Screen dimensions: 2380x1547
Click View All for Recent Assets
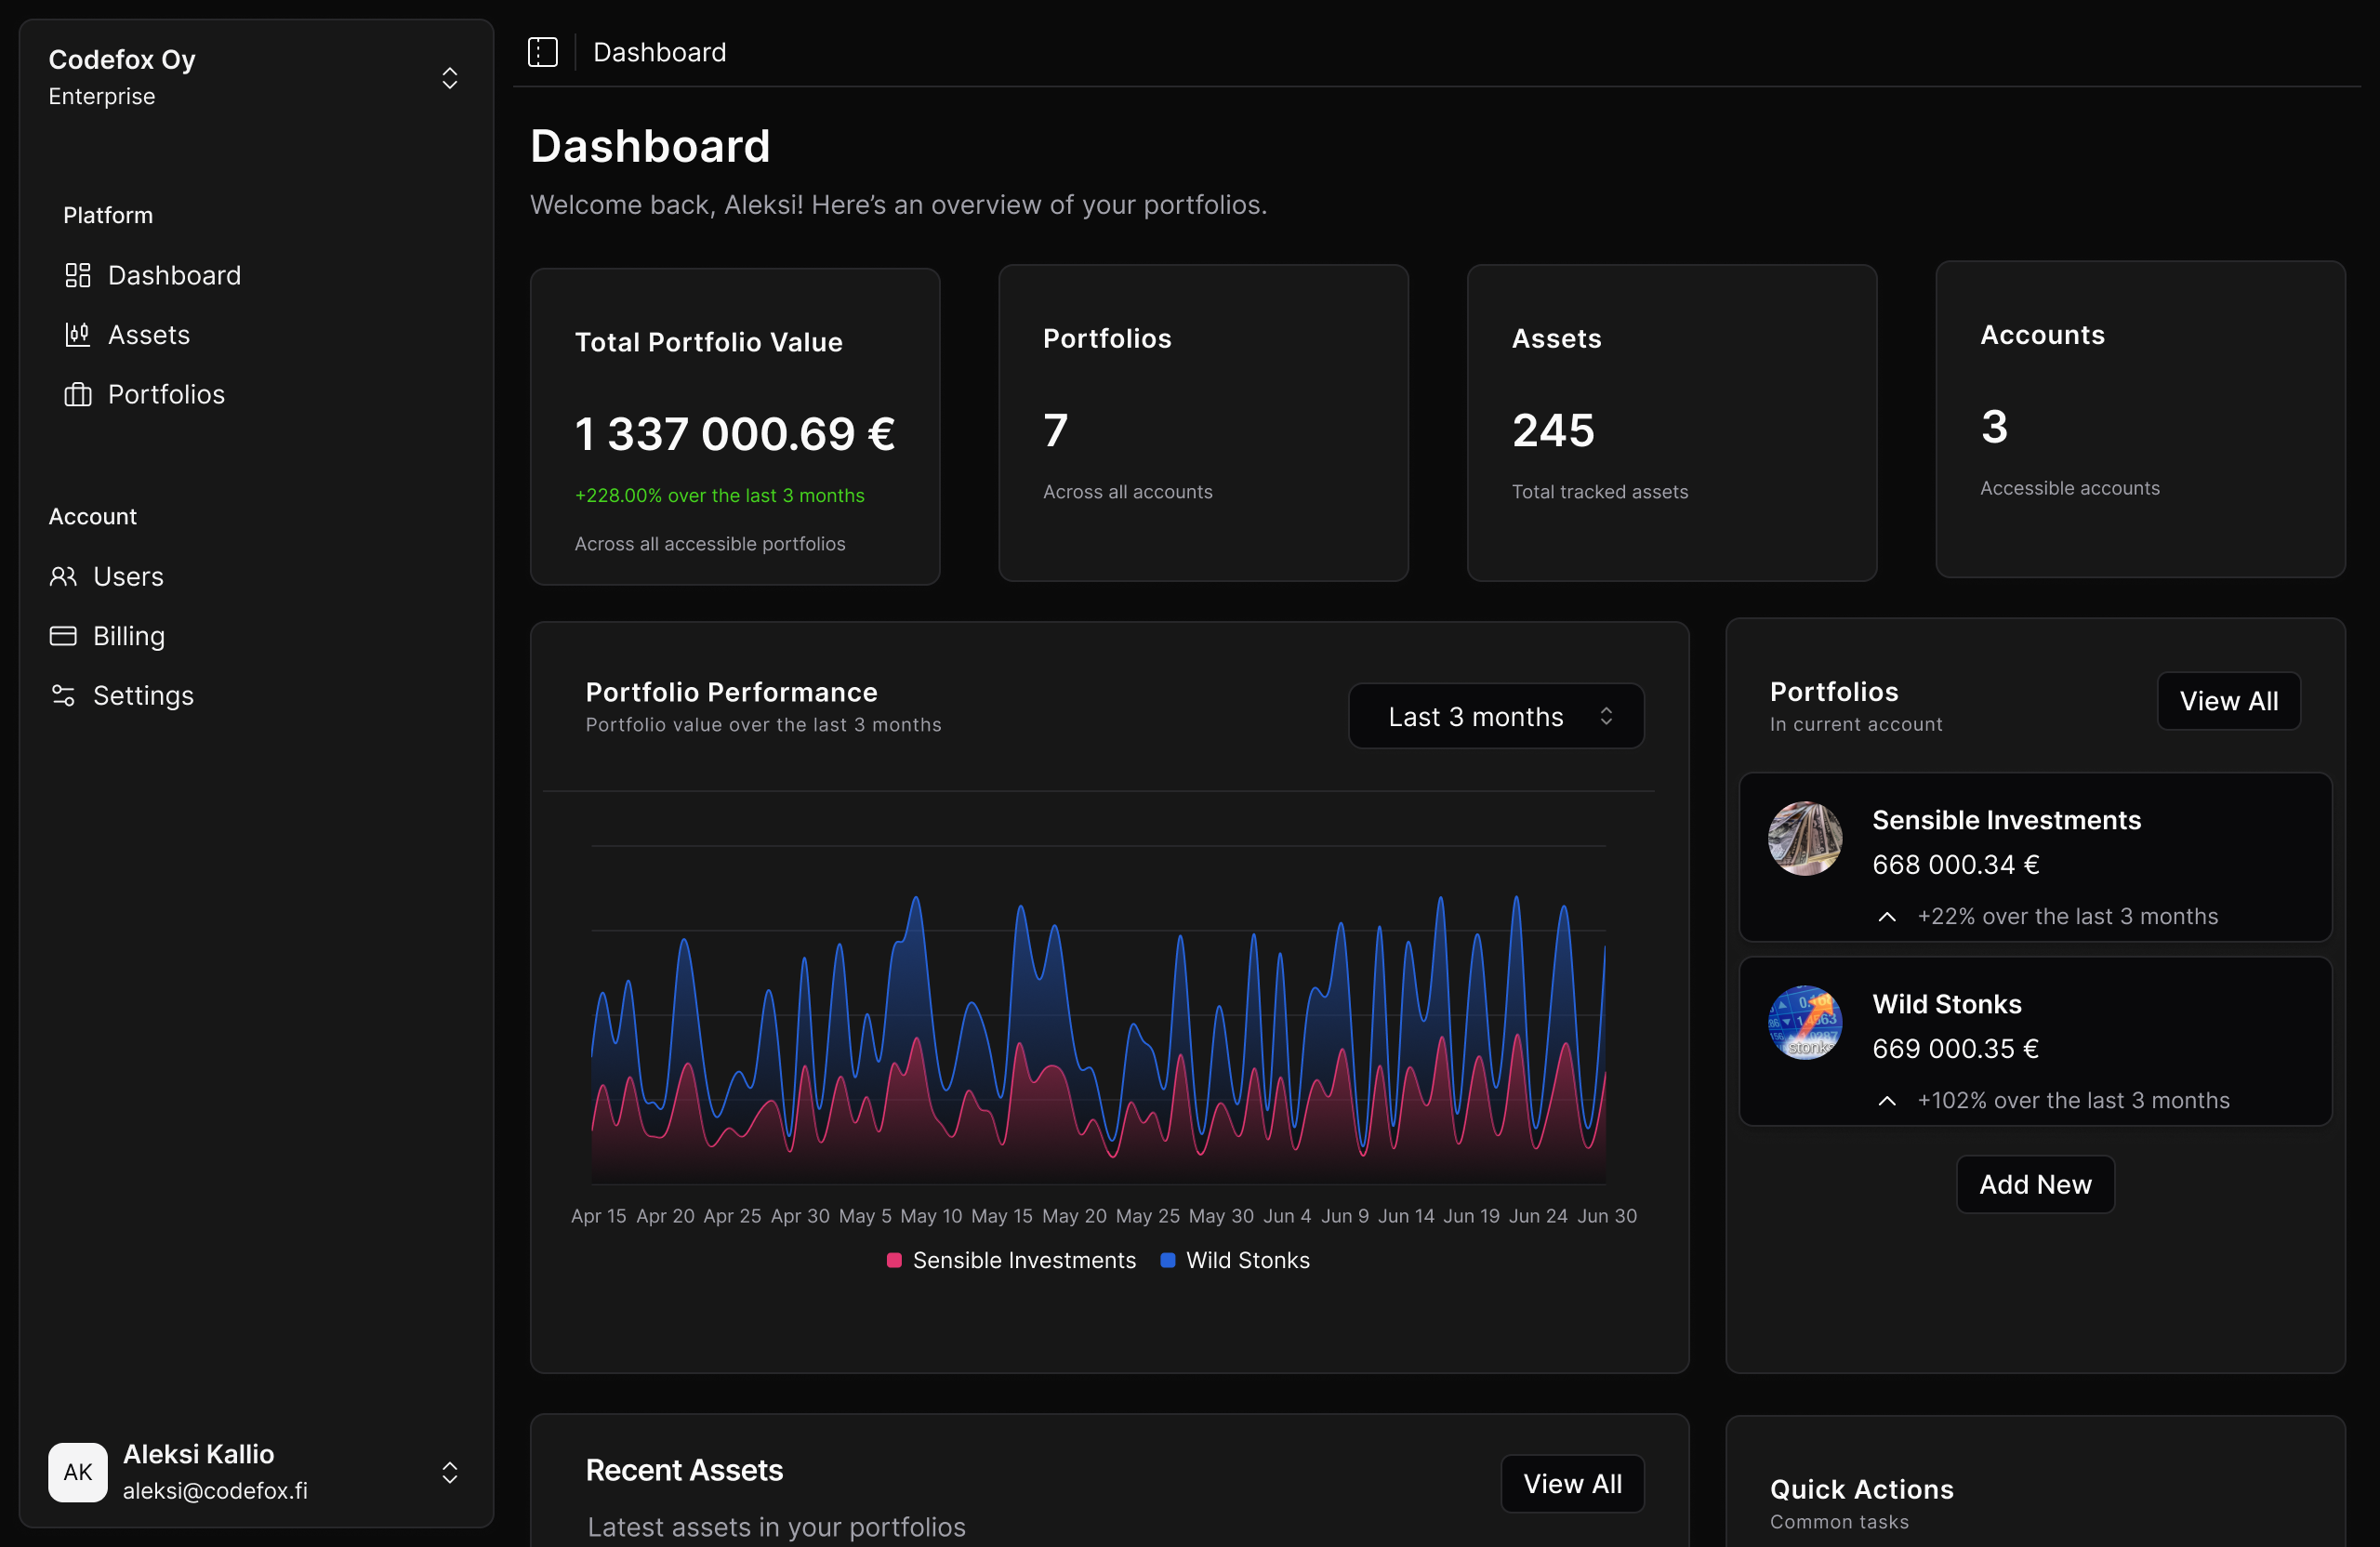point(1571,1483)
